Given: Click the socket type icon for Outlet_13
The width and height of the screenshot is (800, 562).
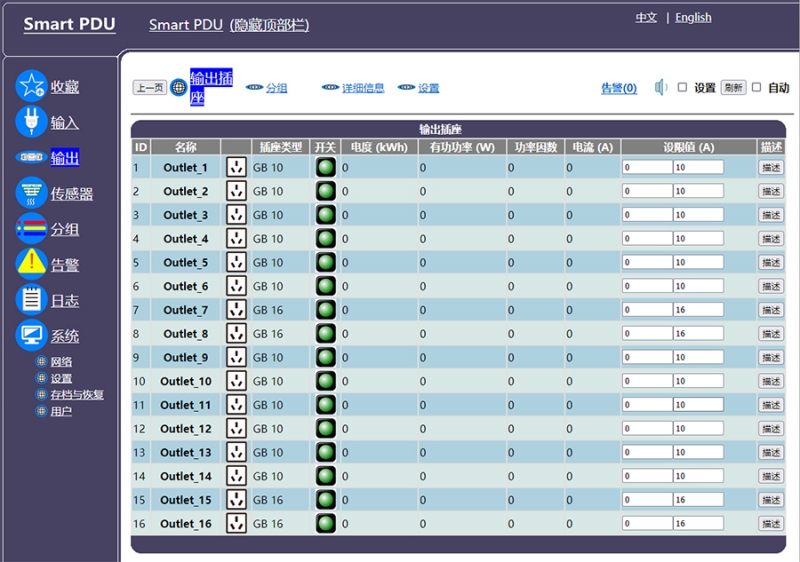Looking at the screenshot, I should [236, 452].
